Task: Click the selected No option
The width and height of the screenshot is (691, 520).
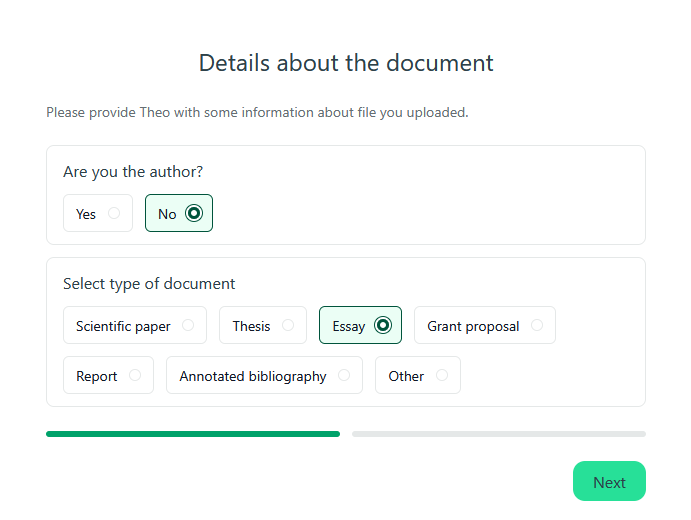Action: pos(179,213)
